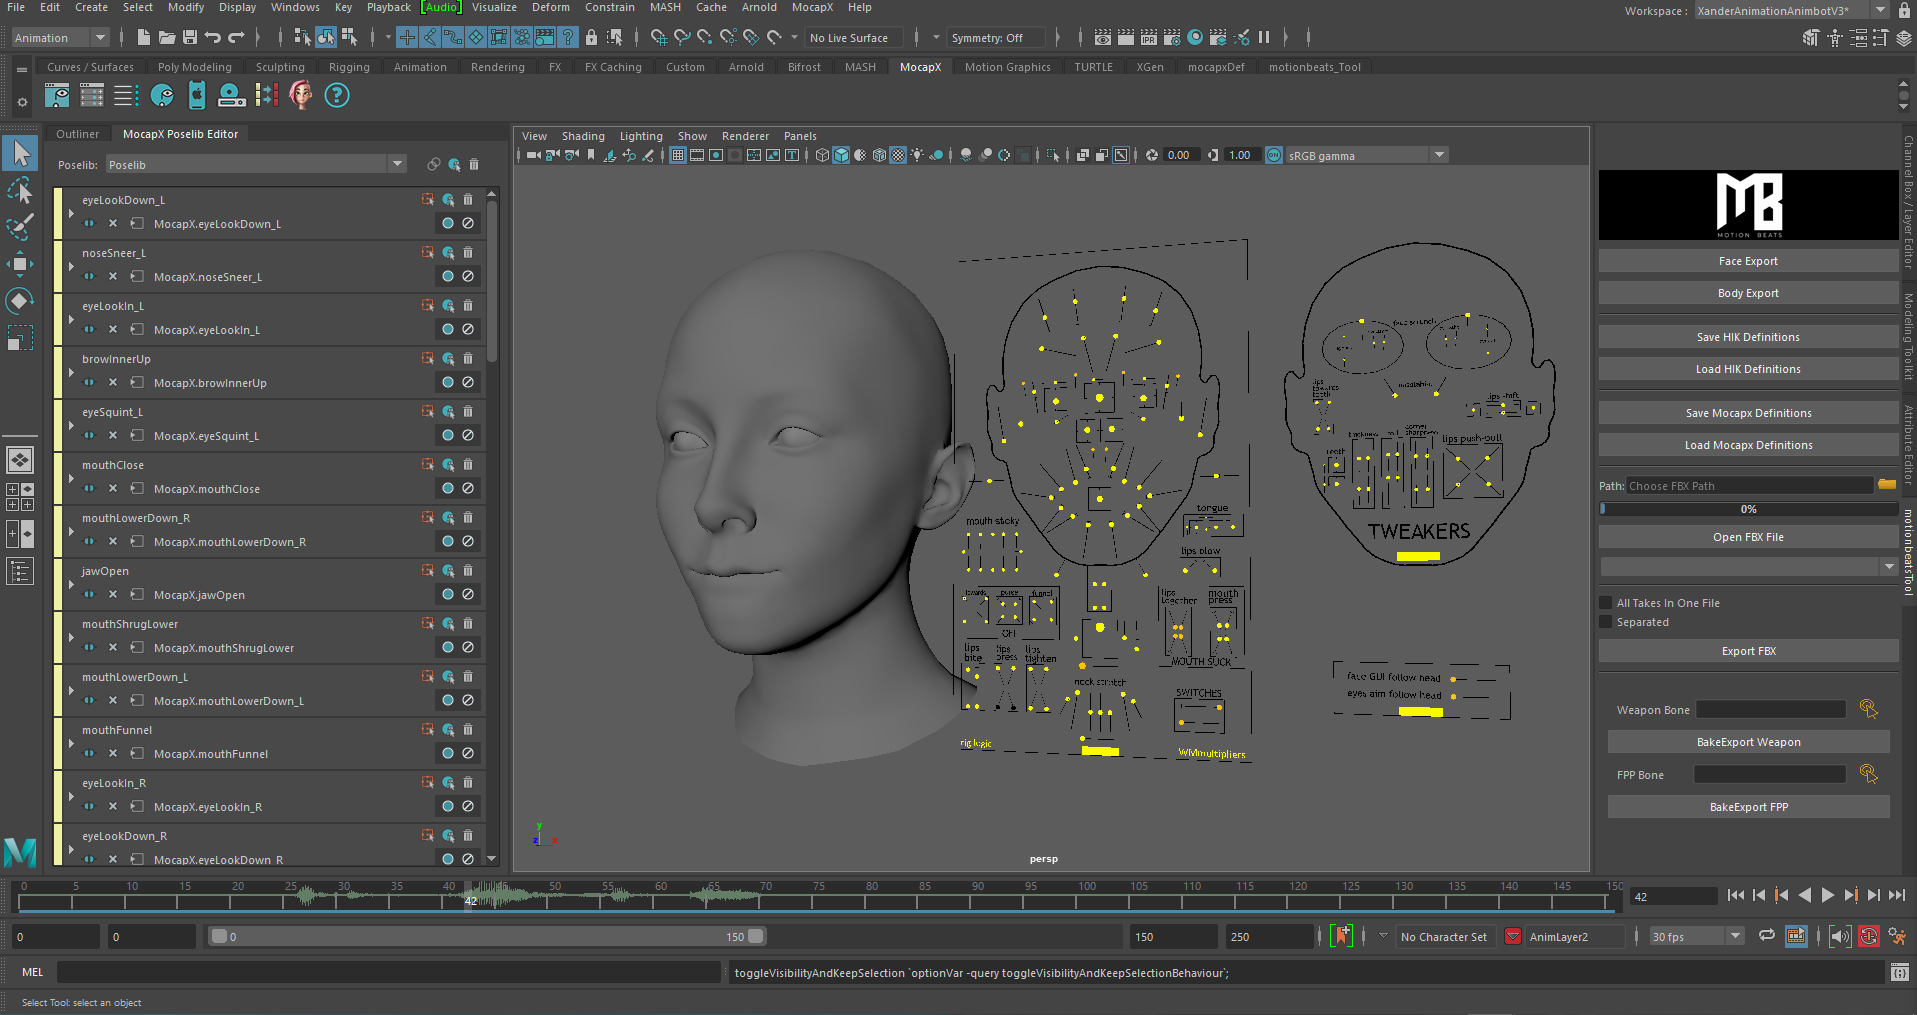1917x1015 pixels.
Task: Pick the Rotate tool in tool box
Action: [20, 301]
